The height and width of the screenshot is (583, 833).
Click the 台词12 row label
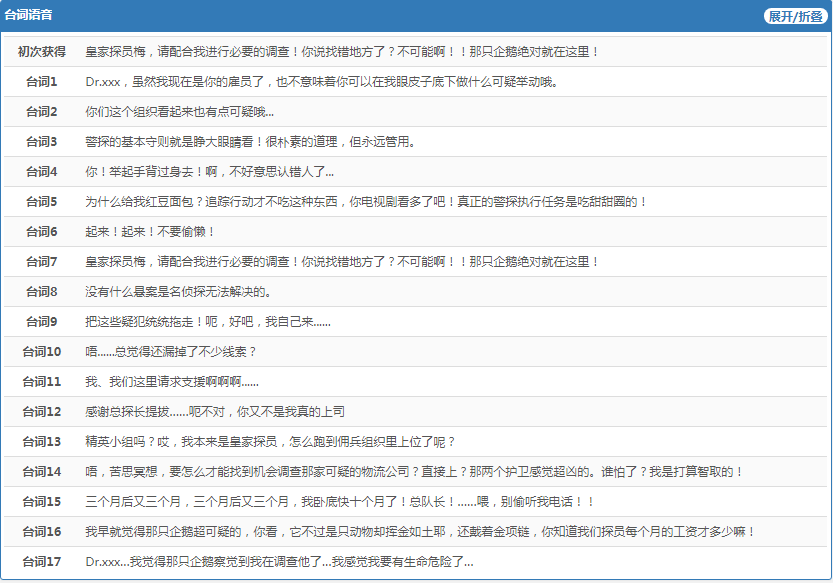coord(42,412)
